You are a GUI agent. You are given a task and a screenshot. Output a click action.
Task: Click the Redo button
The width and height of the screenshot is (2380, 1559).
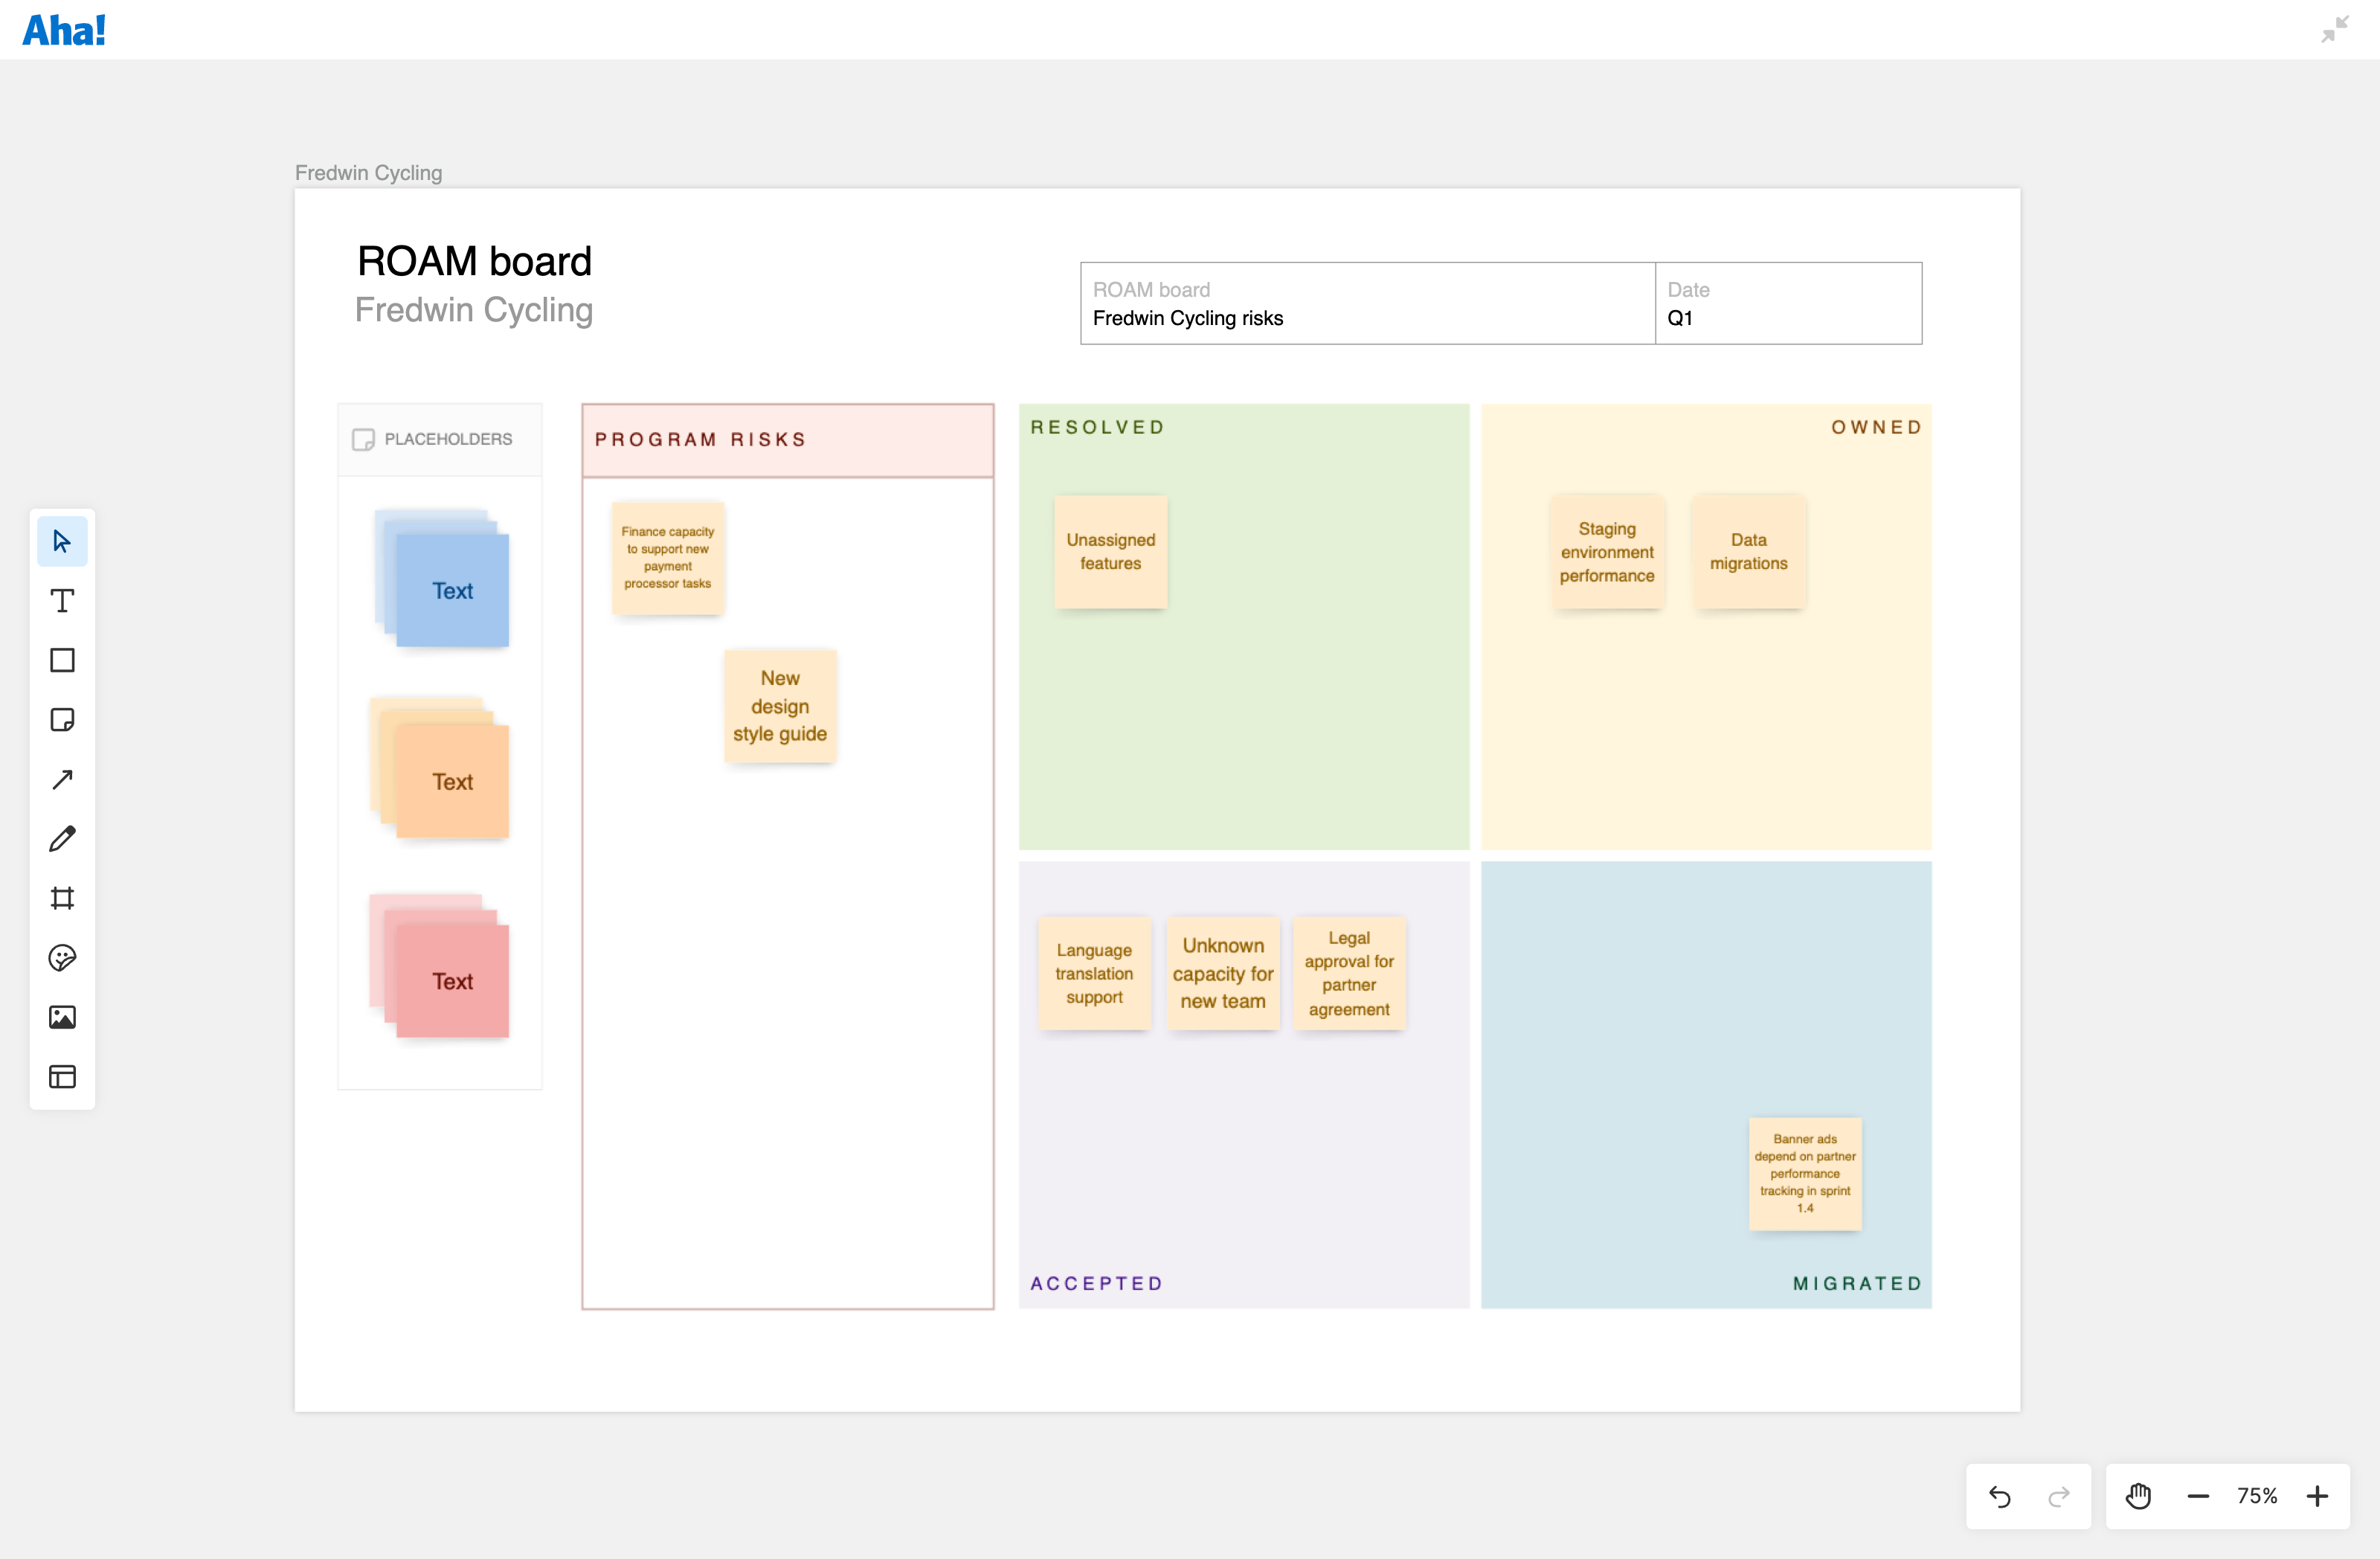tap(2059, 1496)
